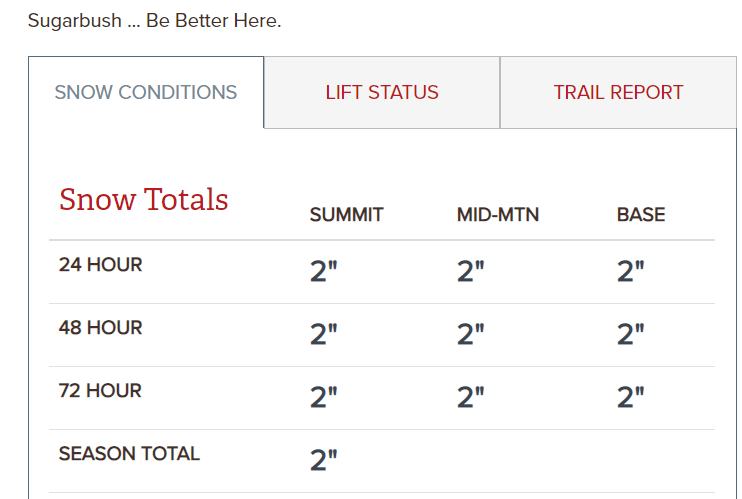The width and height of the screenshot is (742, 499).
Task: Click the 24 hour summit snowfall value
Action: point(324,272)
